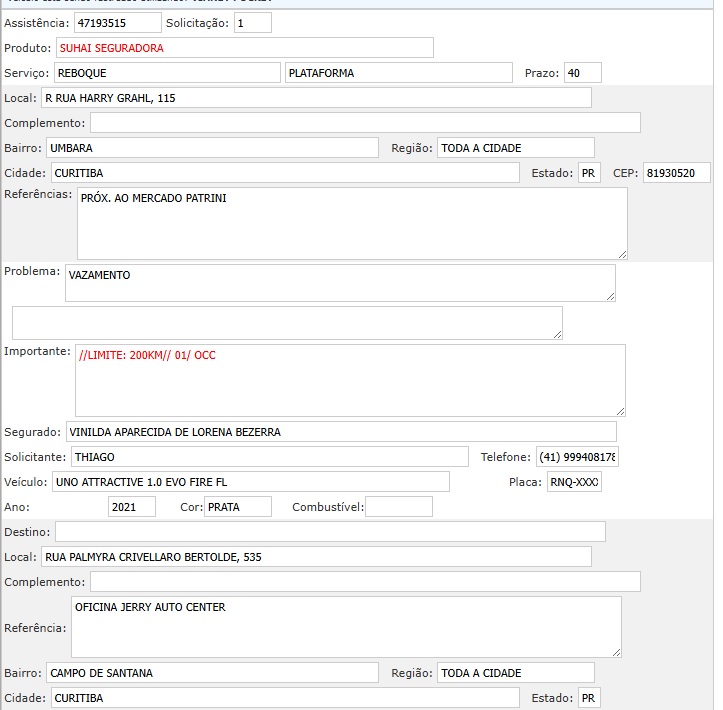Image resolution: width=723 pixels, height=710 pixels.
Task: Click the Solicitante field containing THIAGO
Action: click(269, 457)
